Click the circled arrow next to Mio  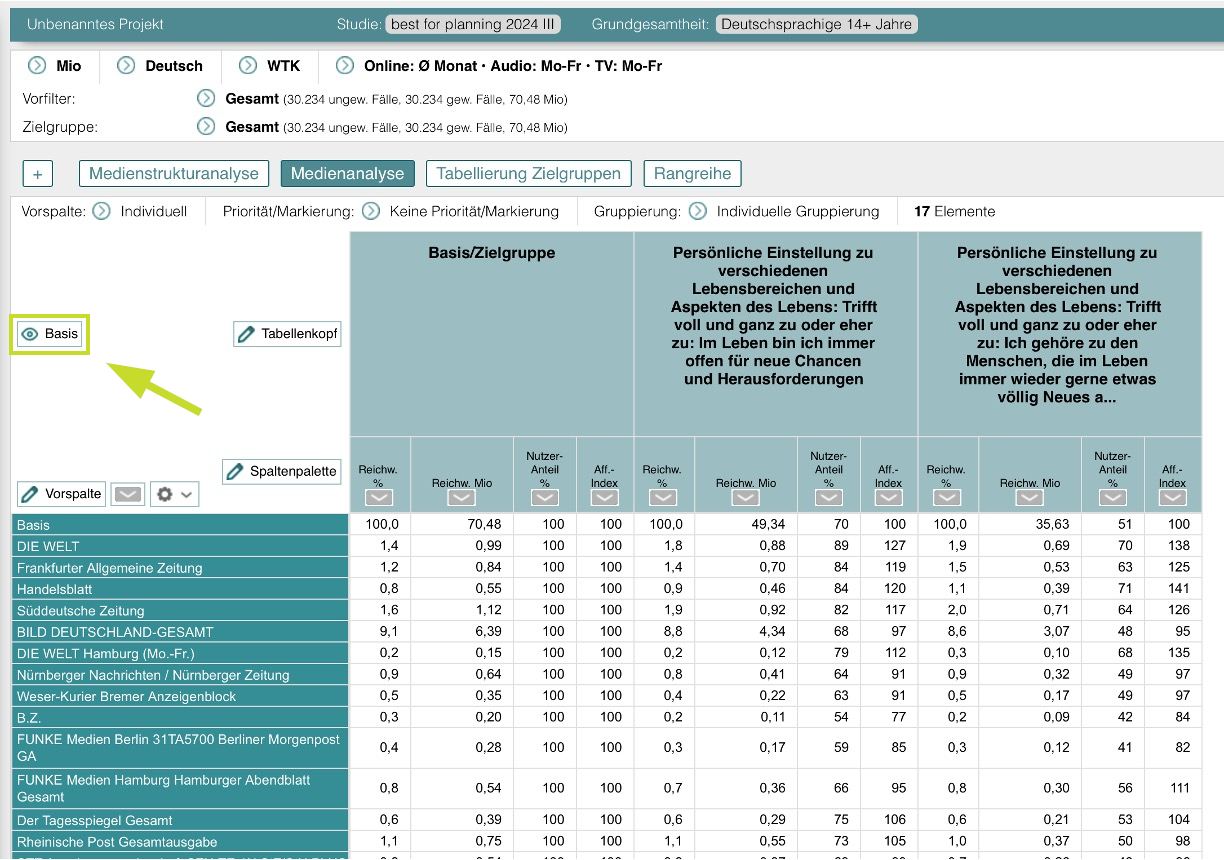pyautogui.click(x=37, y=66)
